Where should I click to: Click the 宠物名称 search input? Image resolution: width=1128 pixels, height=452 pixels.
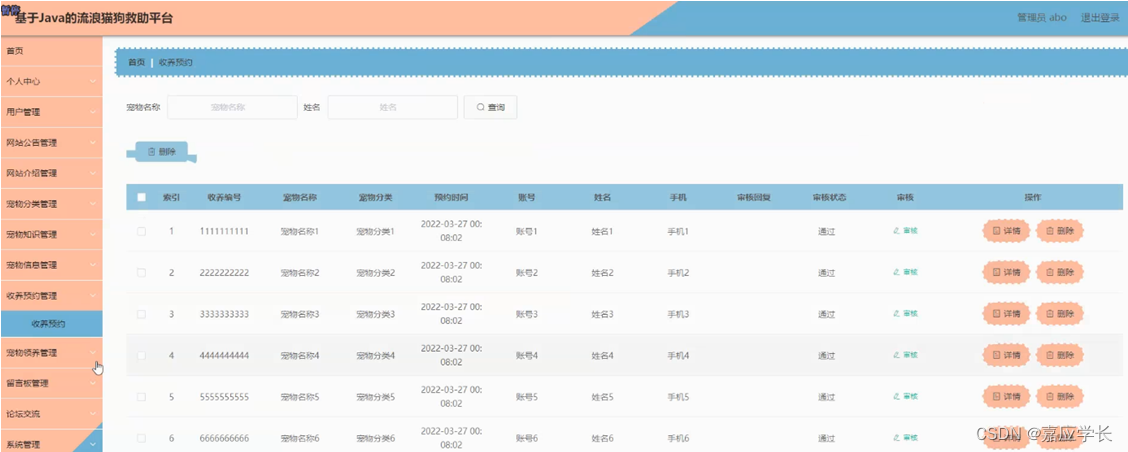pos(232,107)
